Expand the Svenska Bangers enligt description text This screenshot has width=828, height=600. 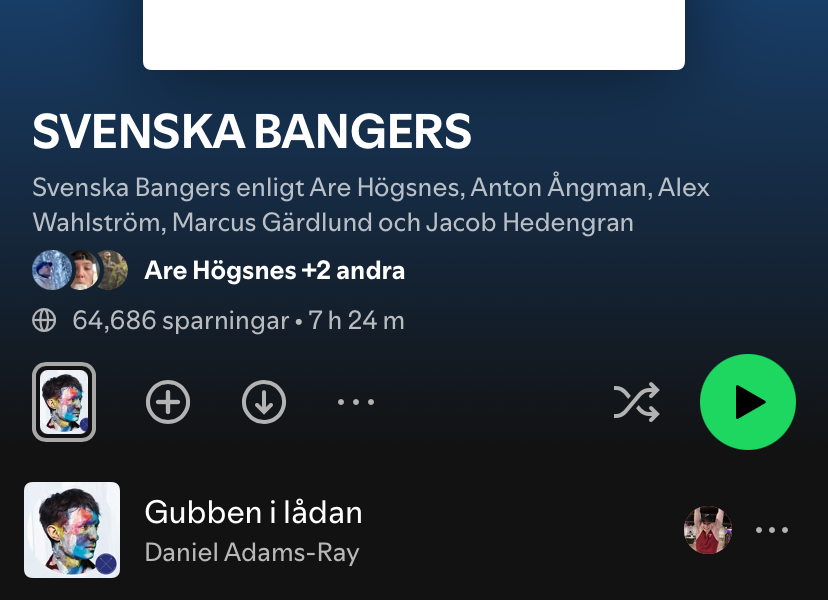pos(371,205)
